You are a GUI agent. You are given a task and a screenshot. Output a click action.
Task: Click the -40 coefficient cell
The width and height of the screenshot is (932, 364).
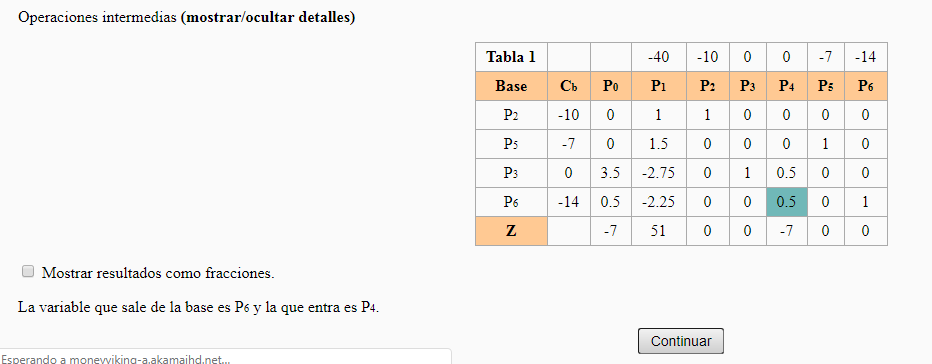[x=659, y=57]
